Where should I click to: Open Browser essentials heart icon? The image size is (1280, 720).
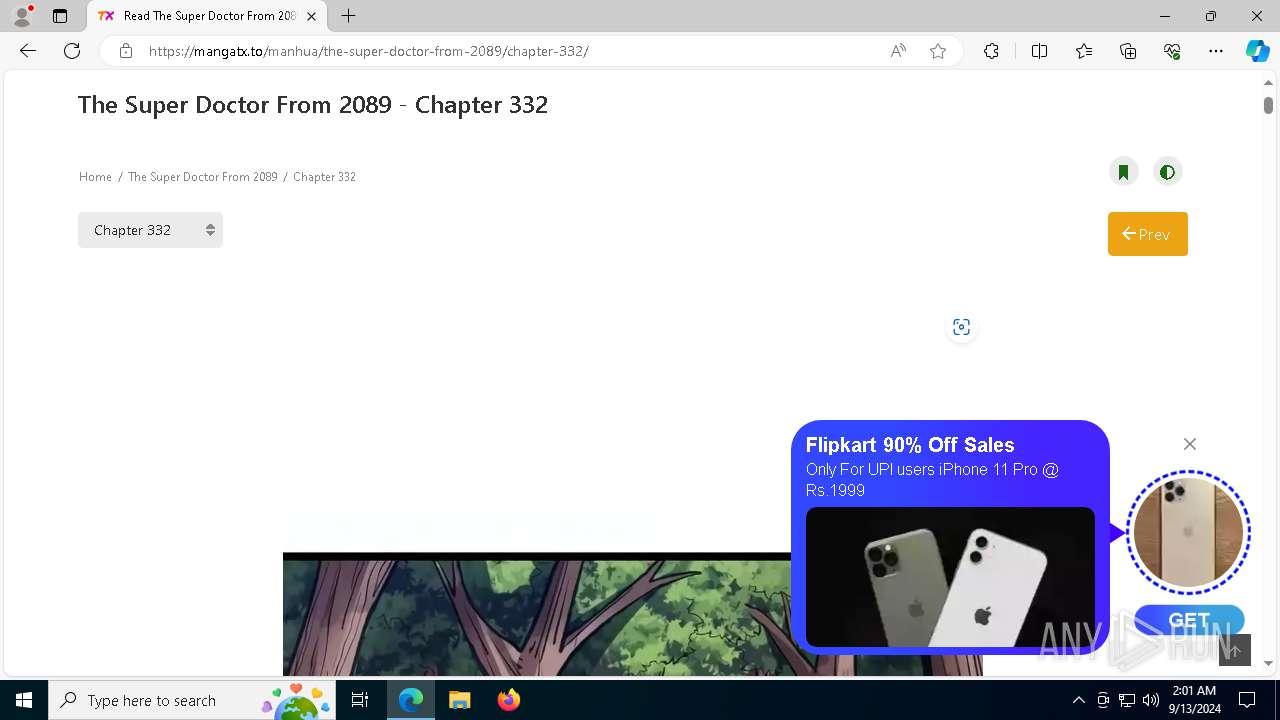click(x=1172, y=51)
